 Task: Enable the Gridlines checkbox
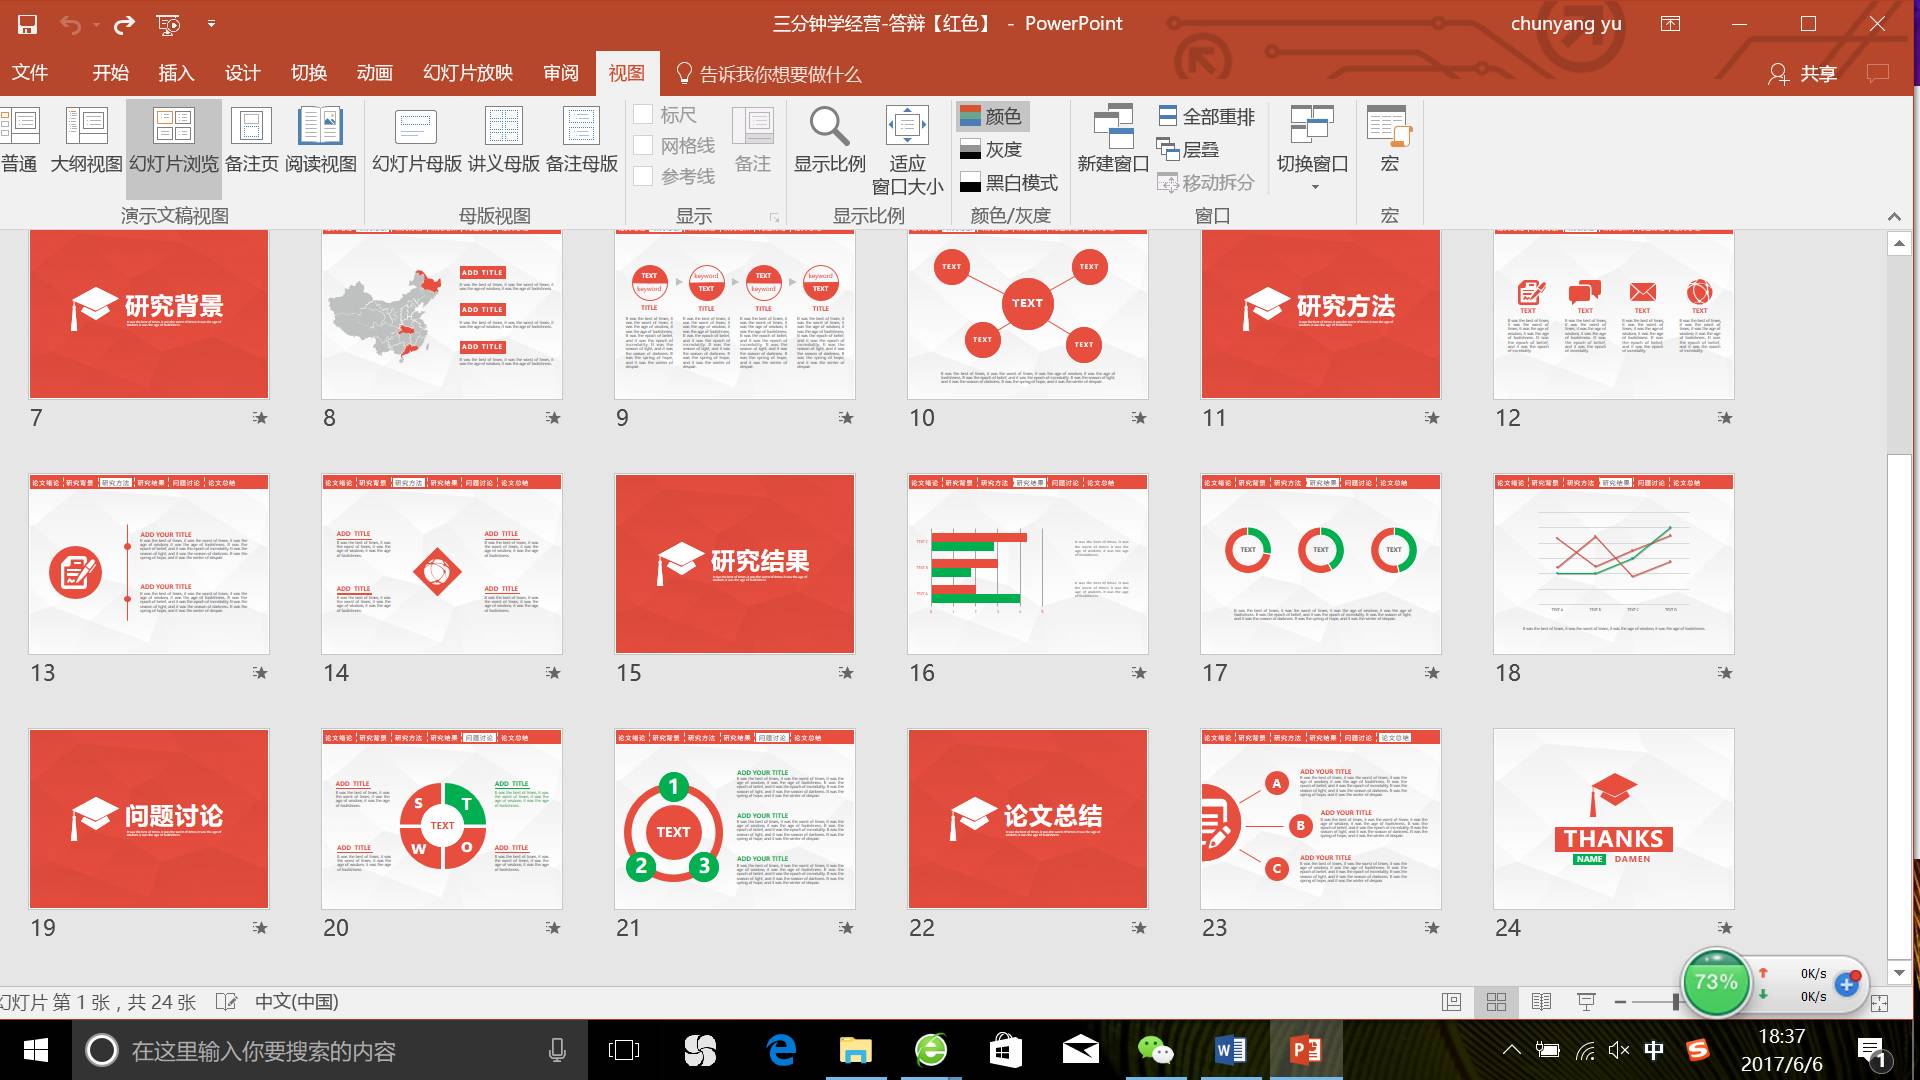click(644, 146)
